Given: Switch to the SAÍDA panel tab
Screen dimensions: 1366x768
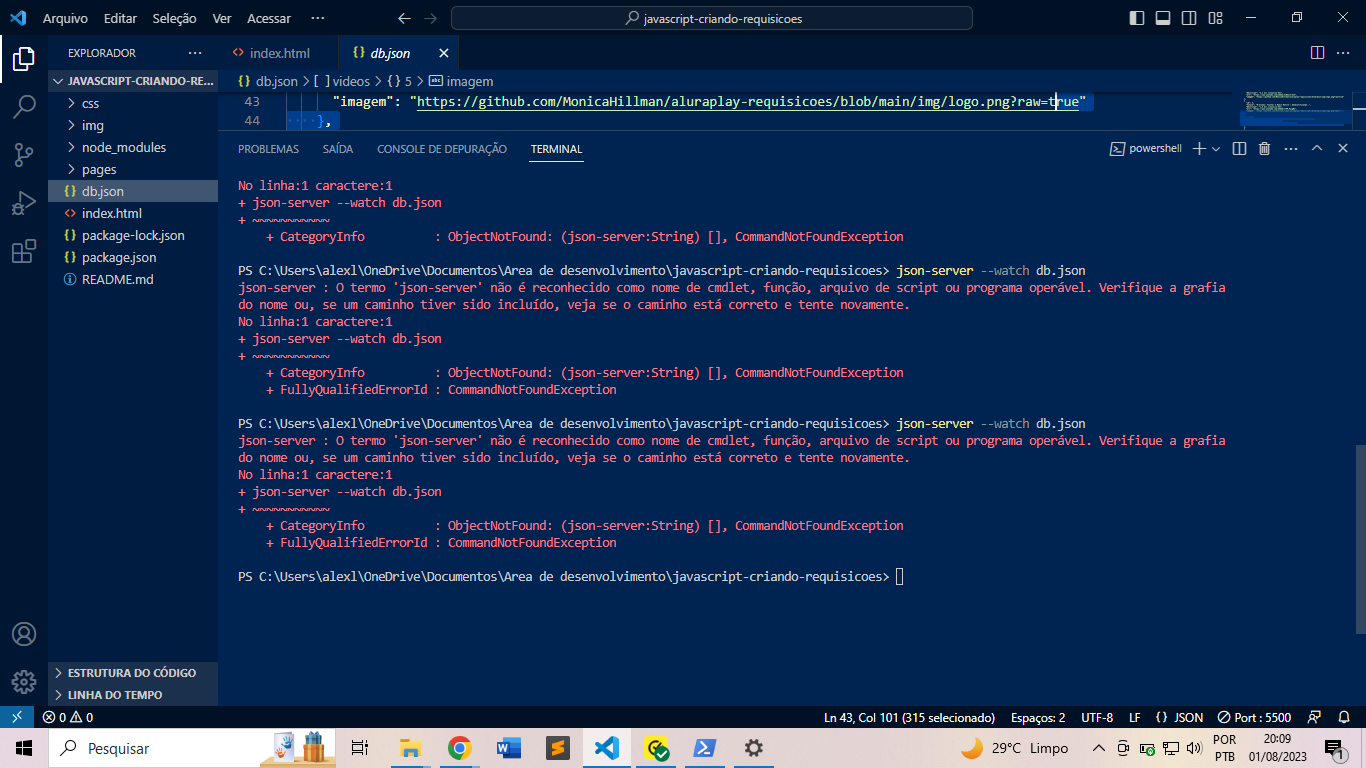Looking at the screenshot, I should pos(338,149).
